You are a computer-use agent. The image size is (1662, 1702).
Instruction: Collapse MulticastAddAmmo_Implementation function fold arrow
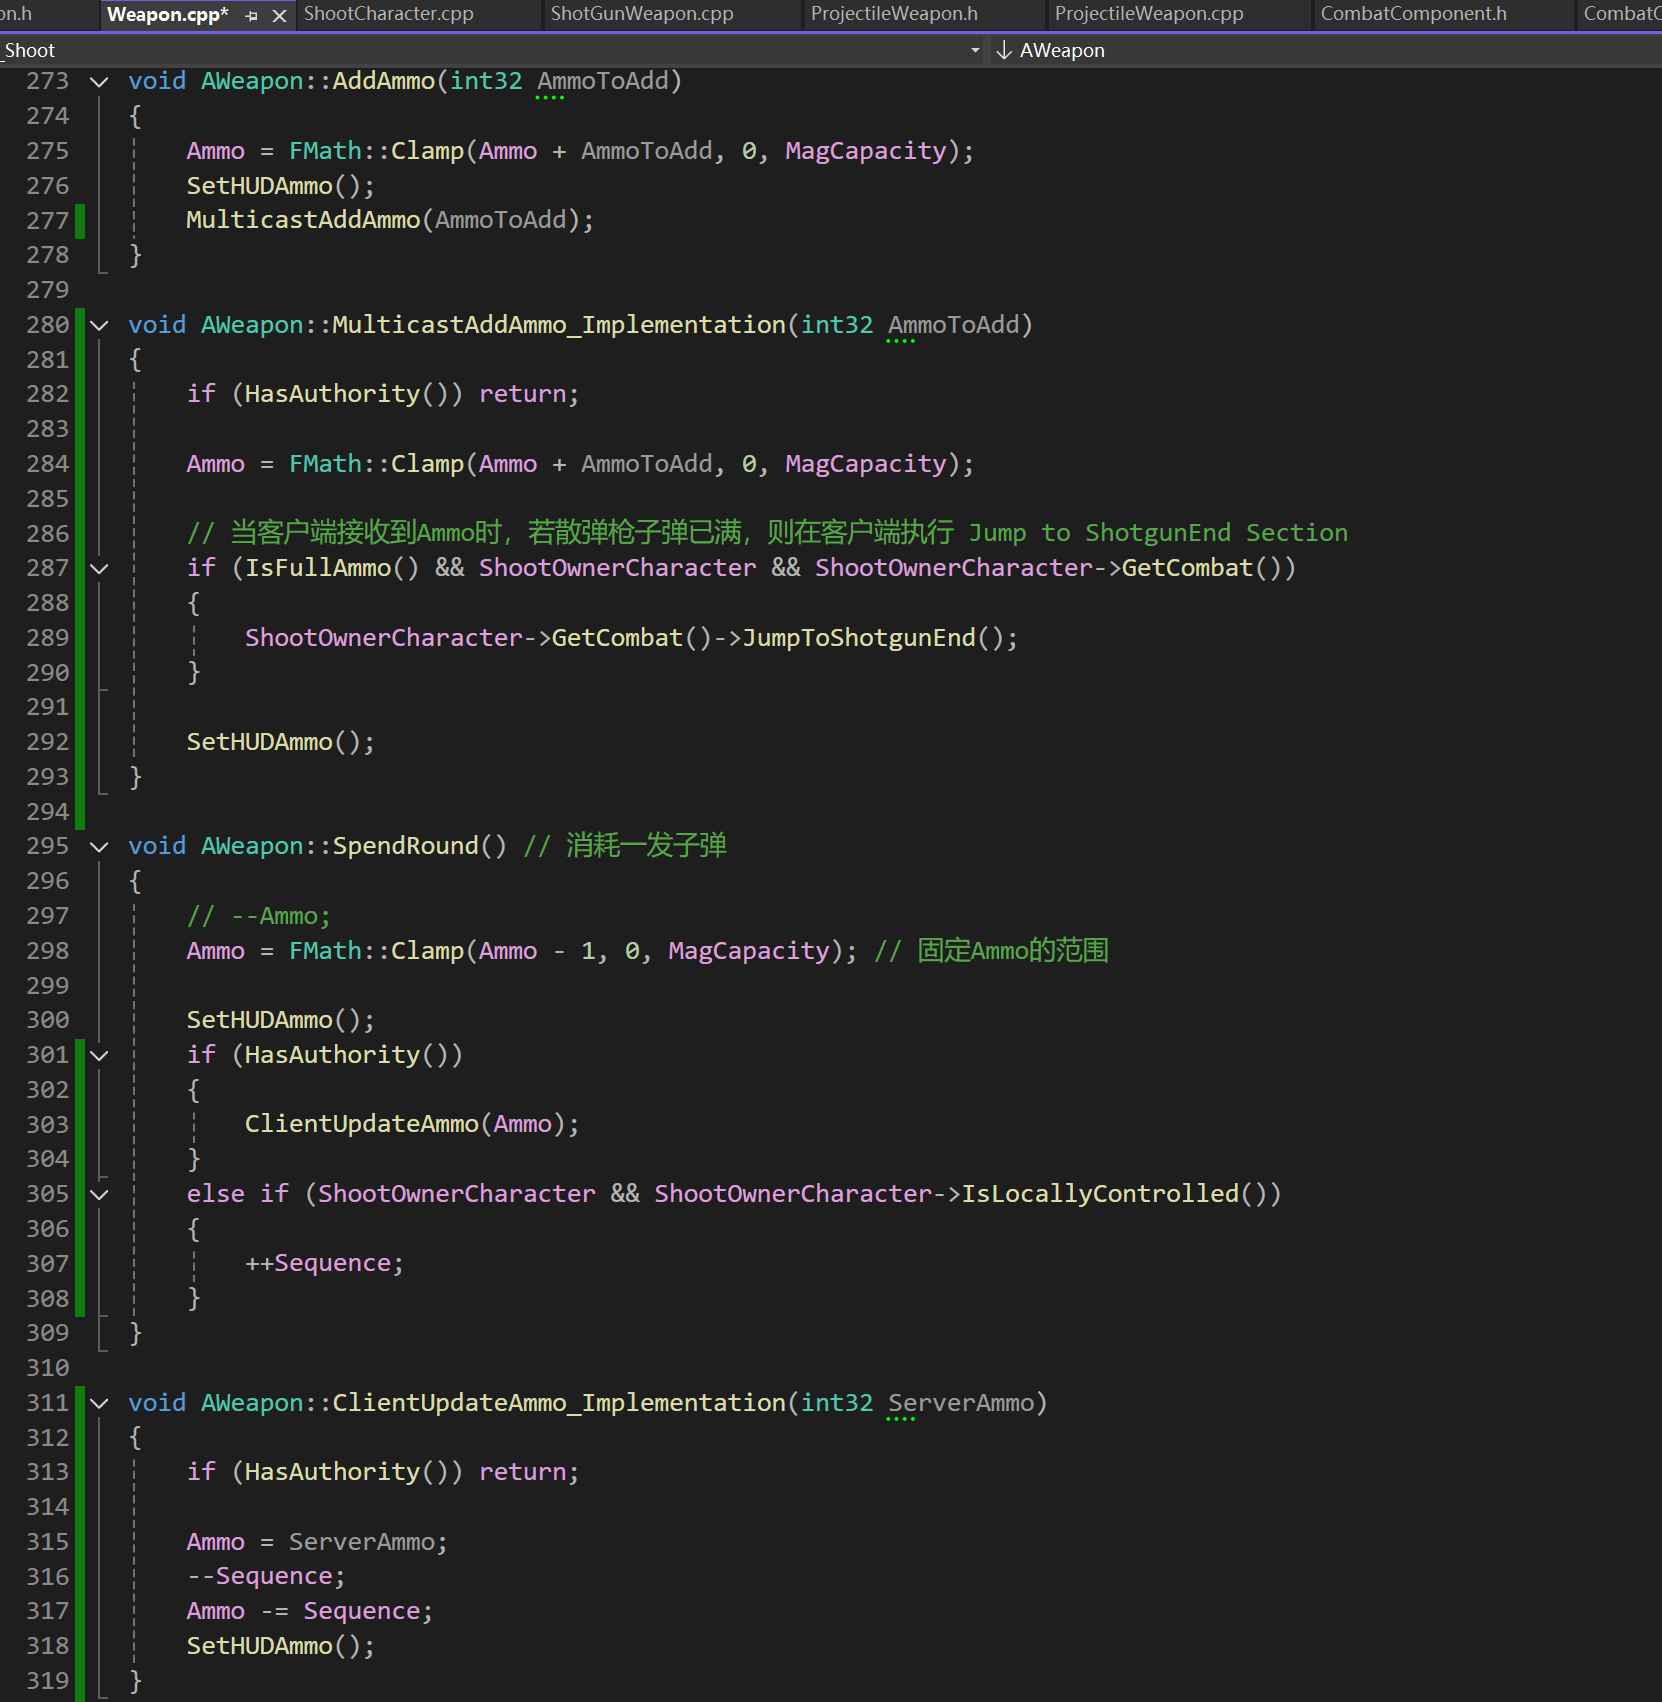pos(99,325)
